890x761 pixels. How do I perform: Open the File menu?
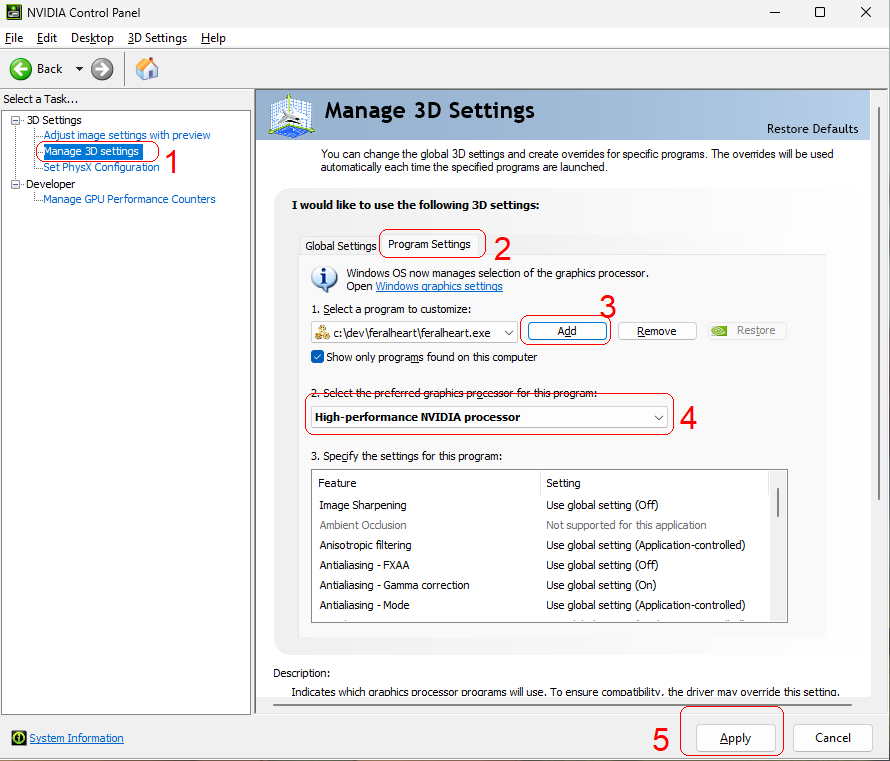coord(14,38)
